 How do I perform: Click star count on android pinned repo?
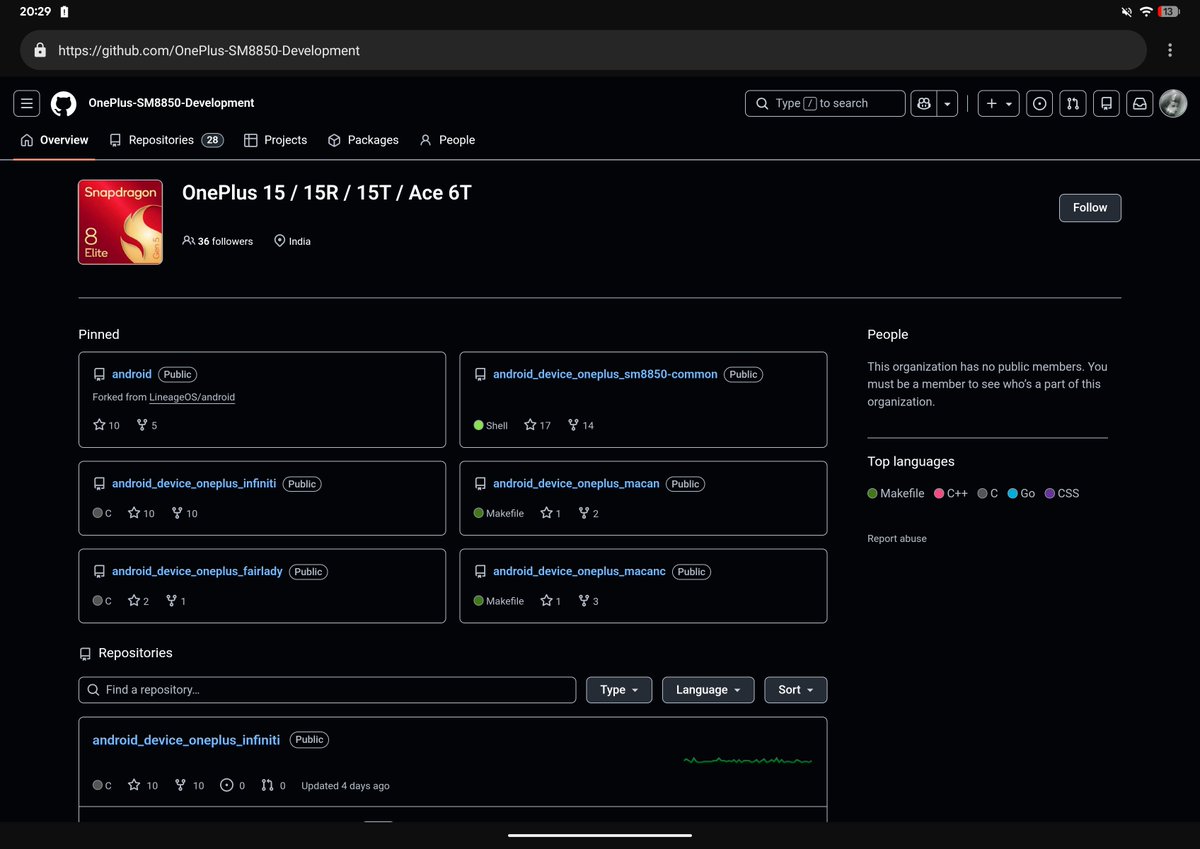106,425
